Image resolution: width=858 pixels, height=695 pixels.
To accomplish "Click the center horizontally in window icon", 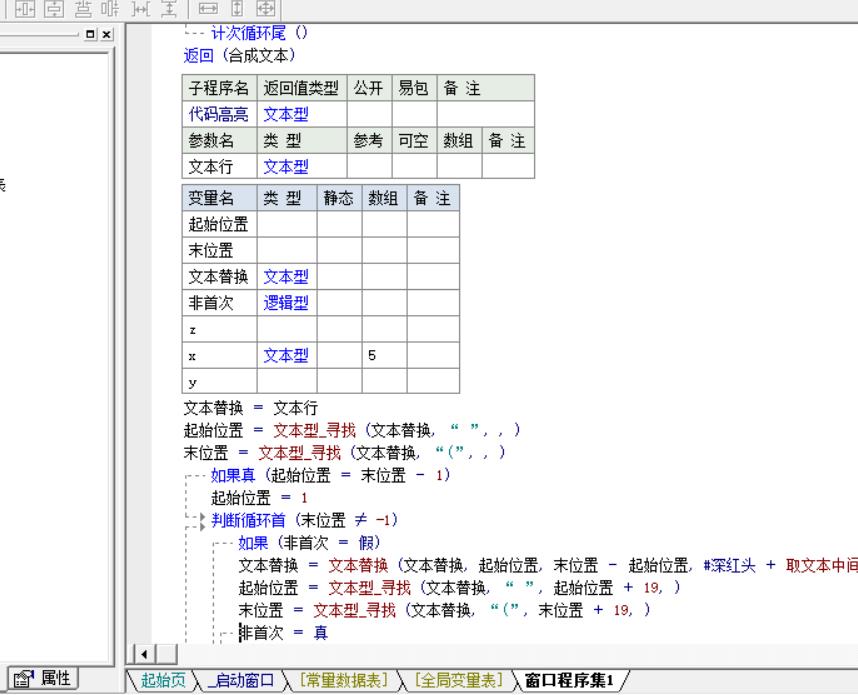I will (x=25, y=8).
